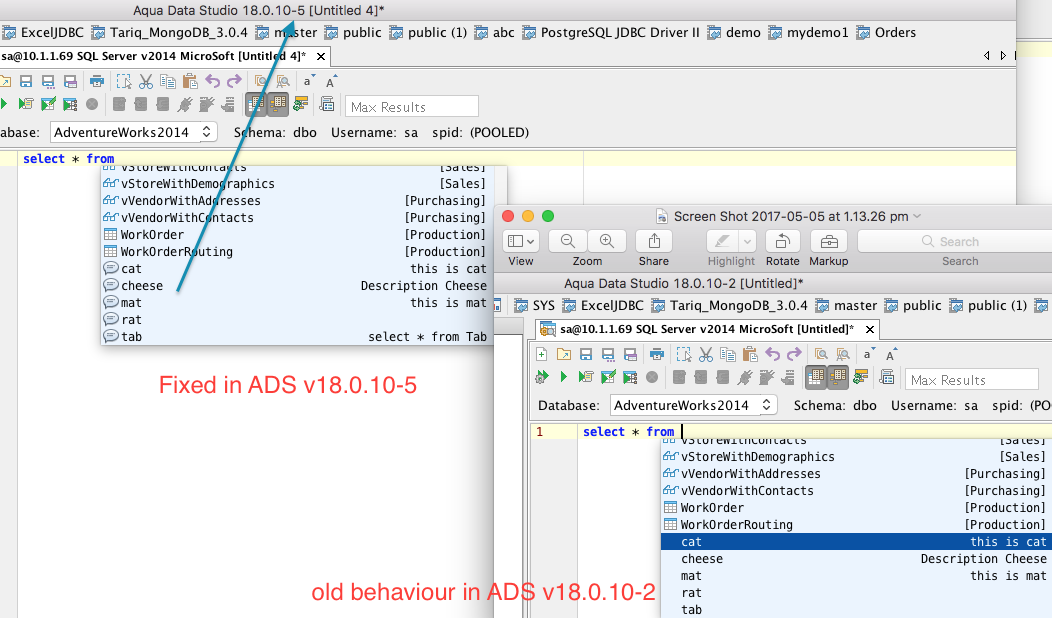Click the Refresh schema icon in the 18.0.10-5 window
This screenshot has height=618, width=1052.
[300, 104]
